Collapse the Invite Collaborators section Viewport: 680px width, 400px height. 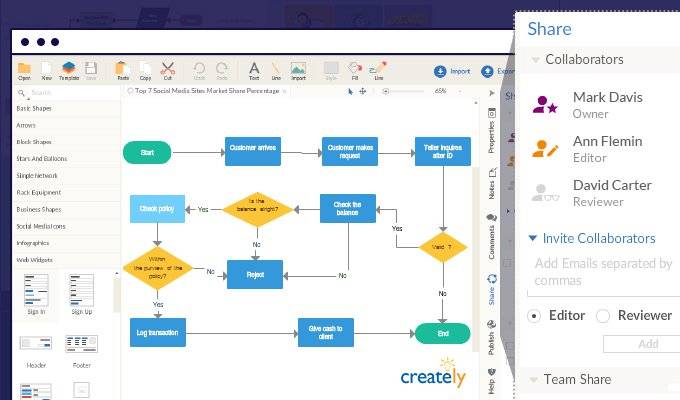click(x=533, y=239)
